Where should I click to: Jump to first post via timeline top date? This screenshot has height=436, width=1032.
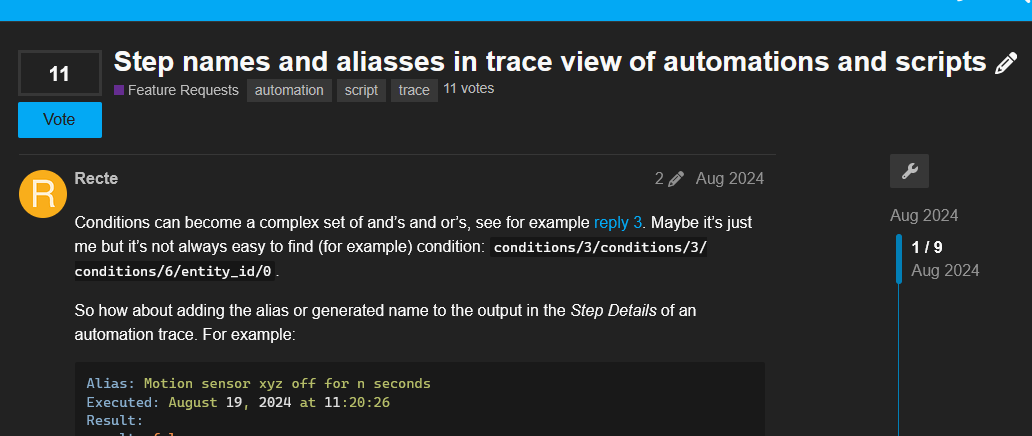tap(924, 215)
